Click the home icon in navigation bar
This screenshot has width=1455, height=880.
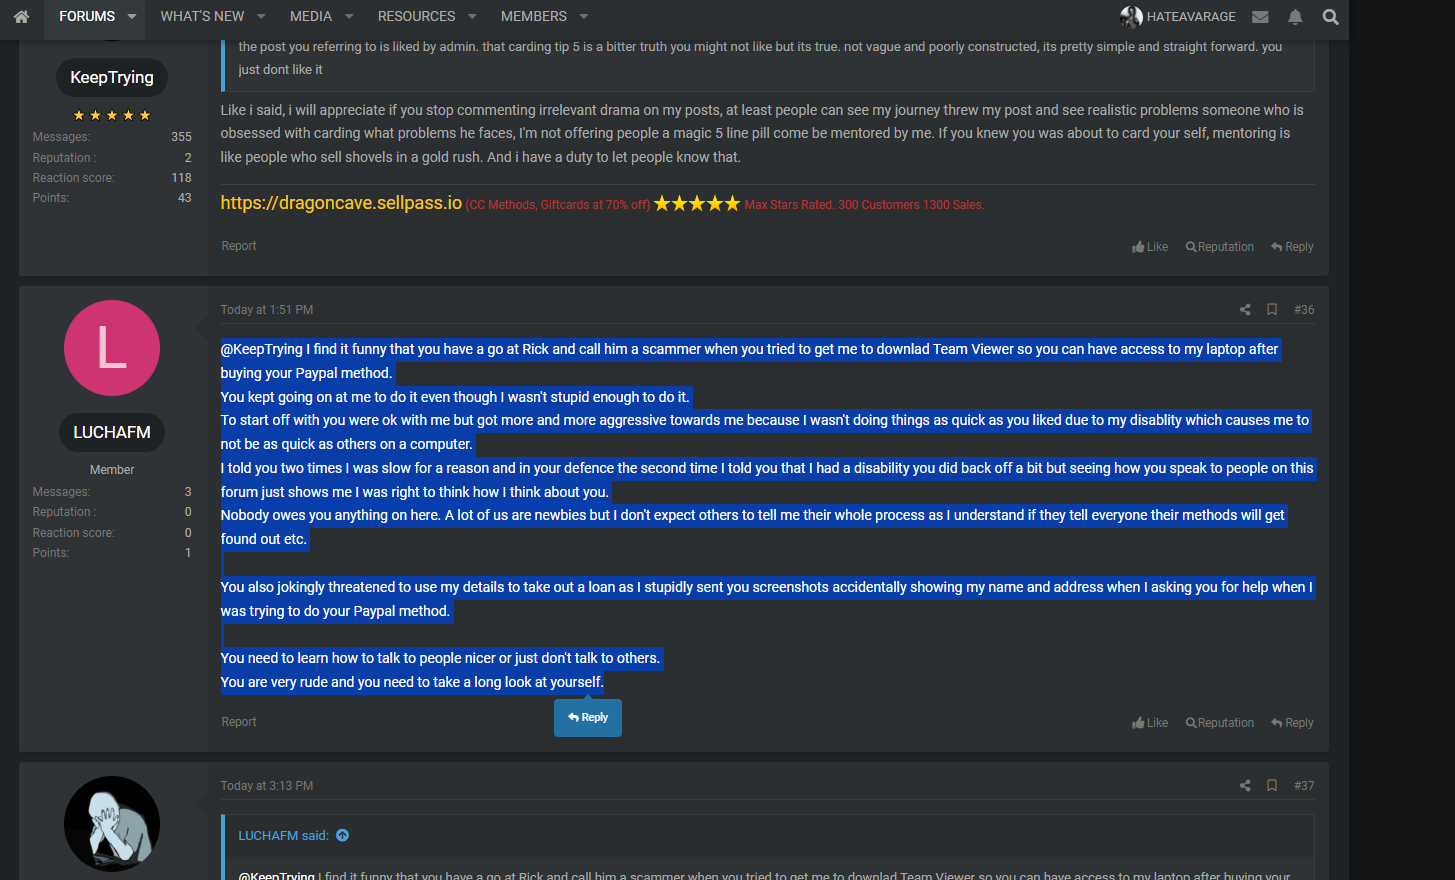(x=21, y=17)
